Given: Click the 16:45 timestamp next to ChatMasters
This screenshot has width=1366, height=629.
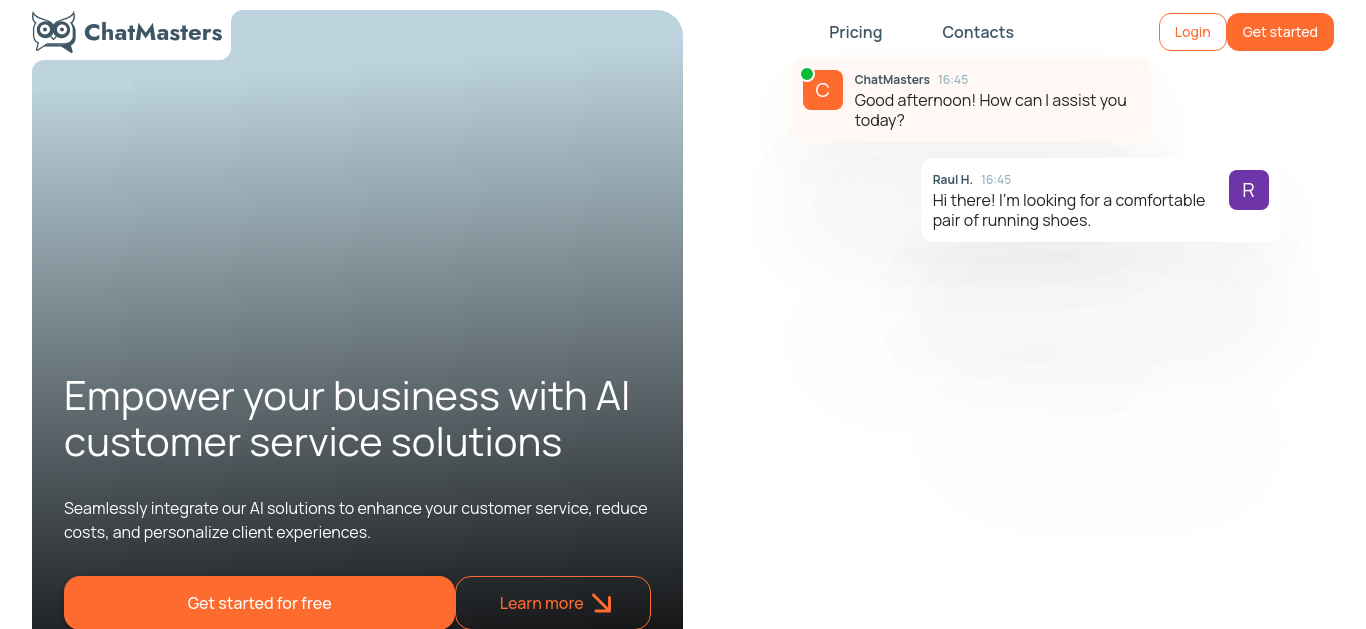Looking at the screenshot, I should pos(953,79).
